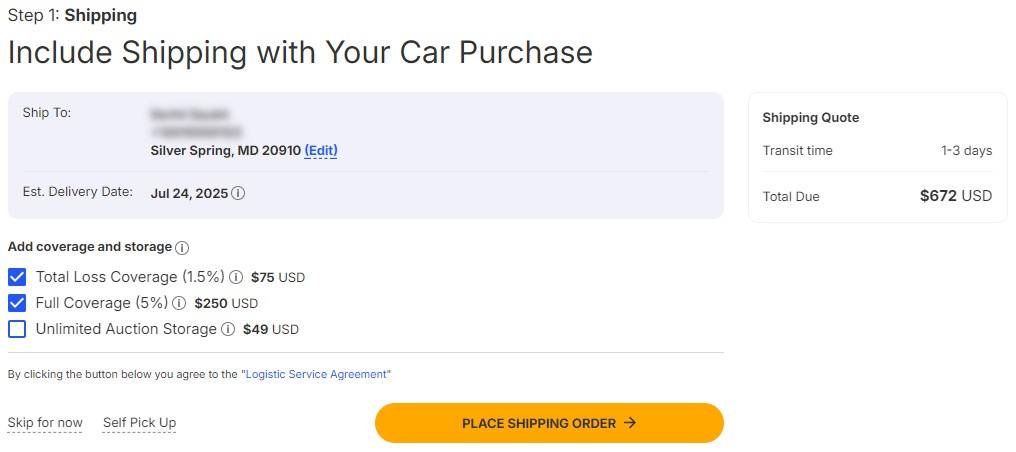Screen dimensions: 1016x452
Task: Enable the Unlimited Auction Storage checkbox
Action: pyautogui.click(x=17, y=329)
